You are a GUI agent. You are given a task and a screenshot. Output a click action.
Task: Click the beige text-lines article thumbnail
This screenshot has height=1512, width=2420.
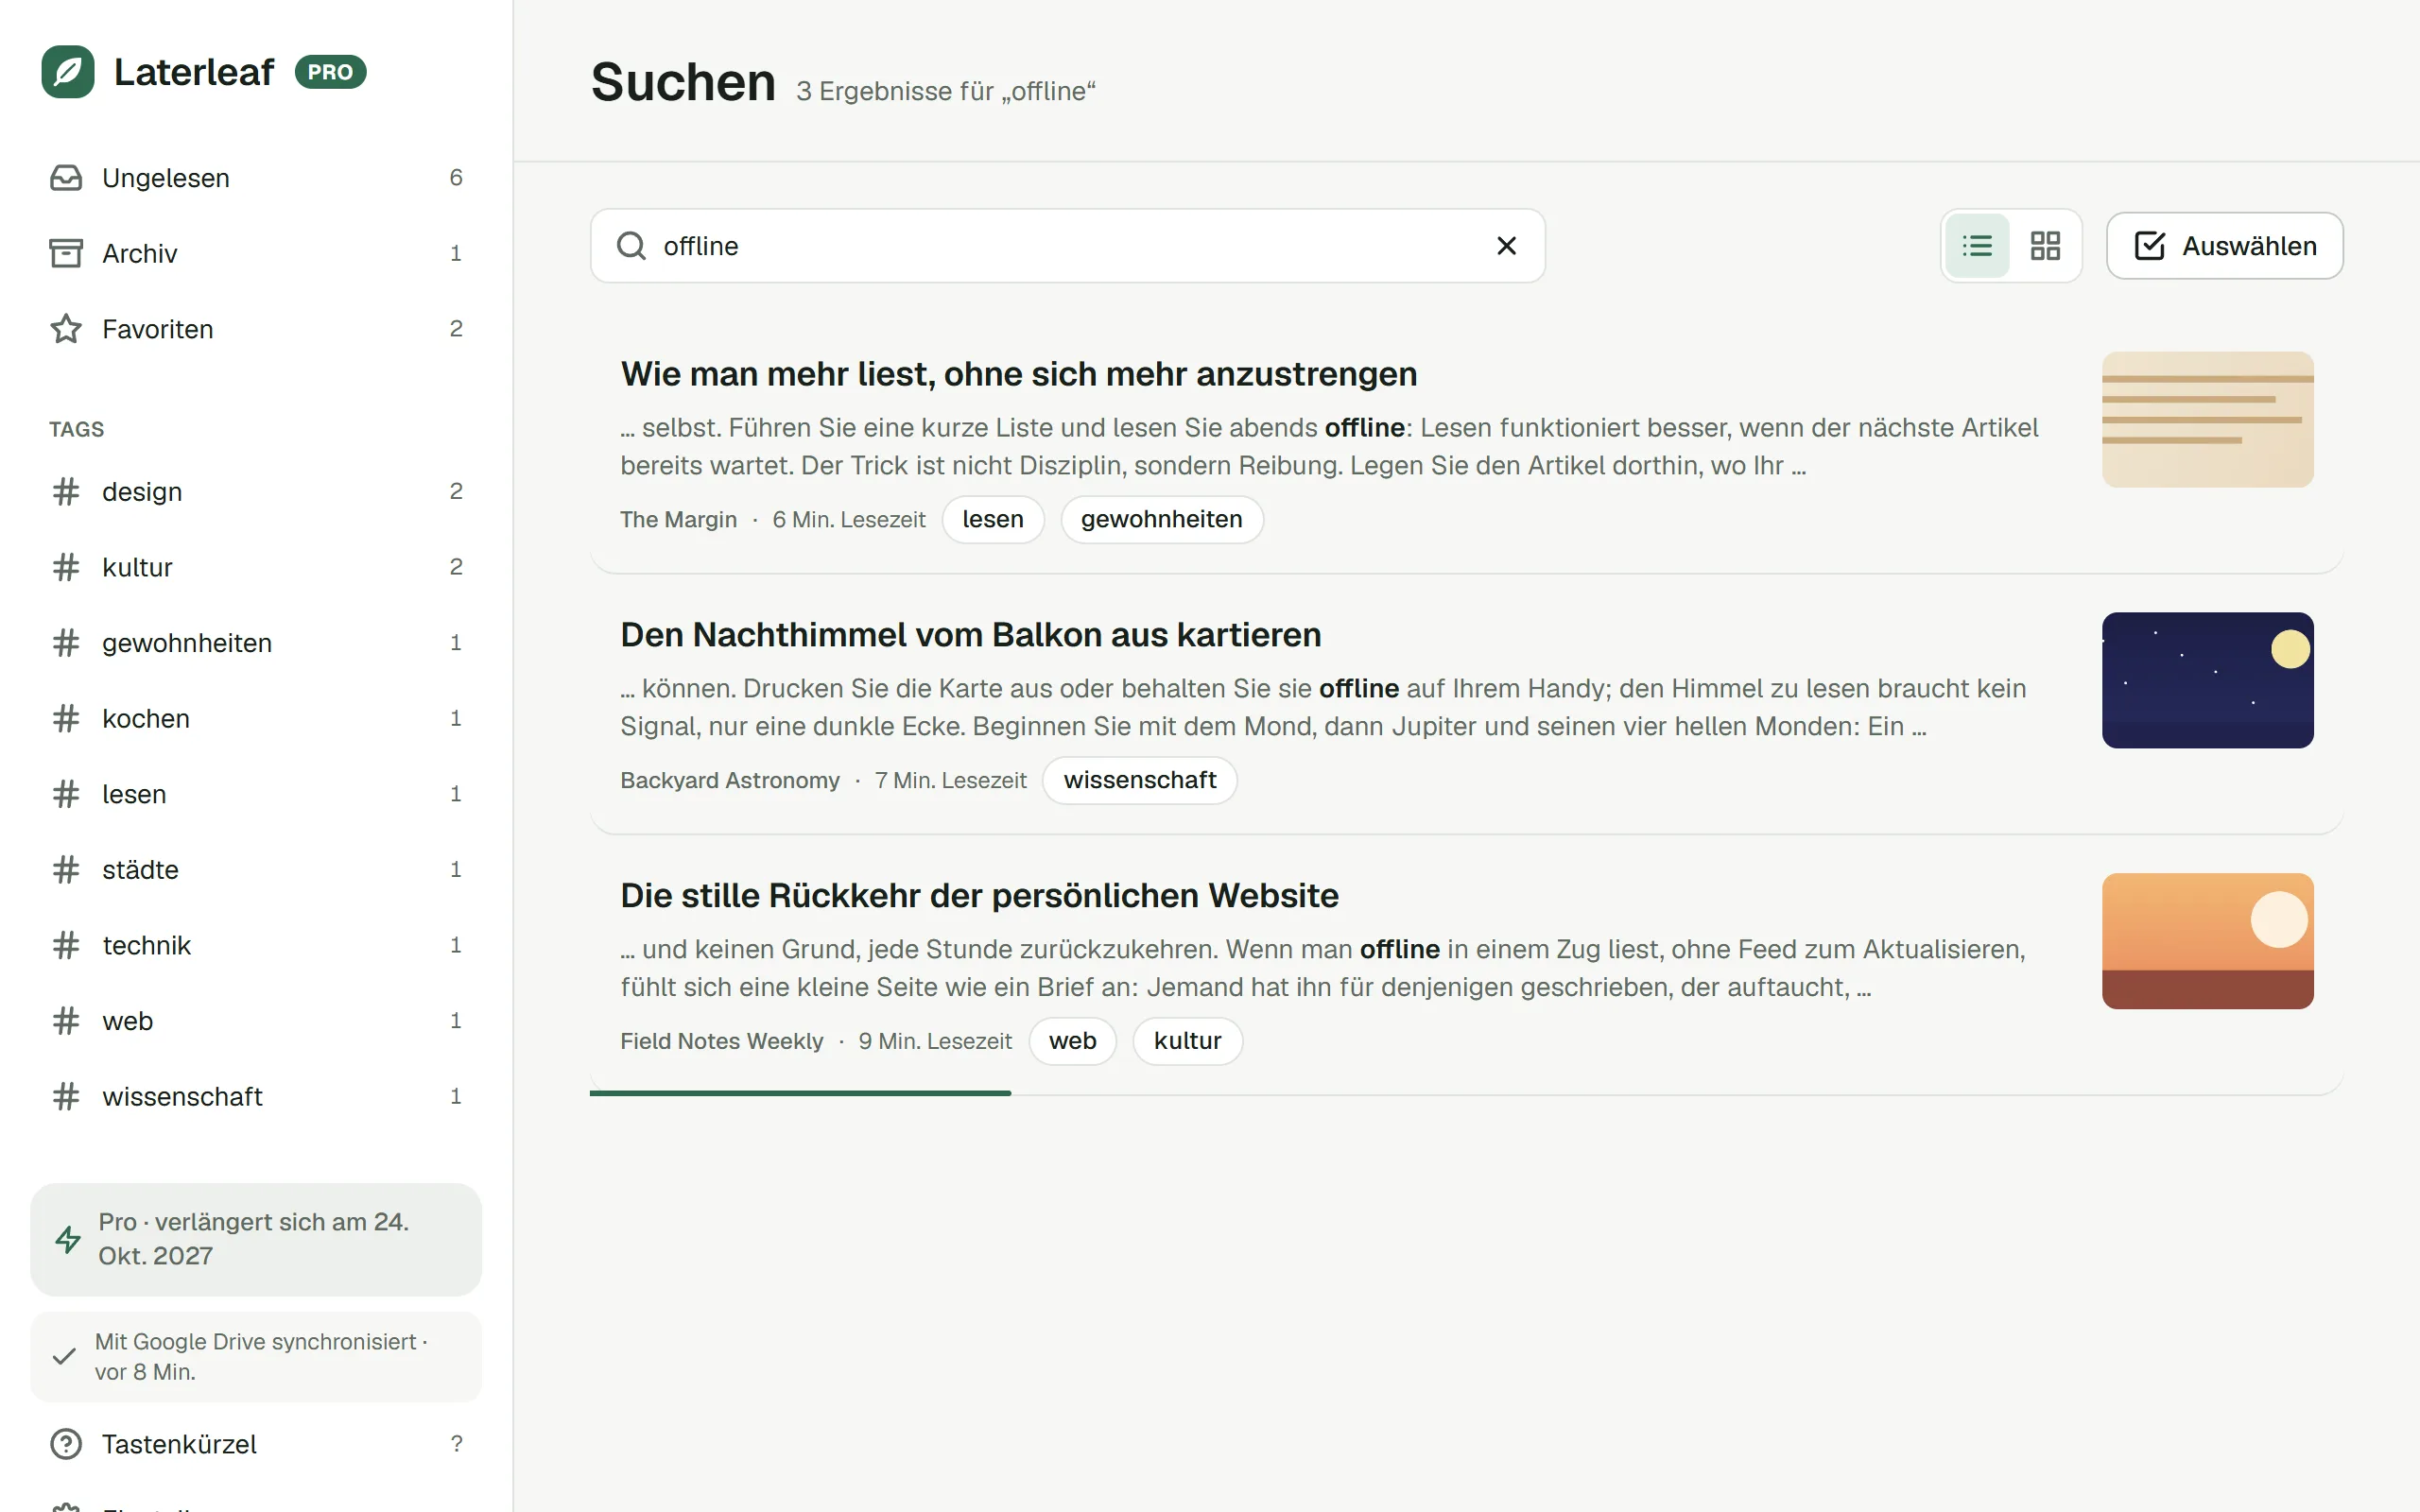(x=2207, y=420)
